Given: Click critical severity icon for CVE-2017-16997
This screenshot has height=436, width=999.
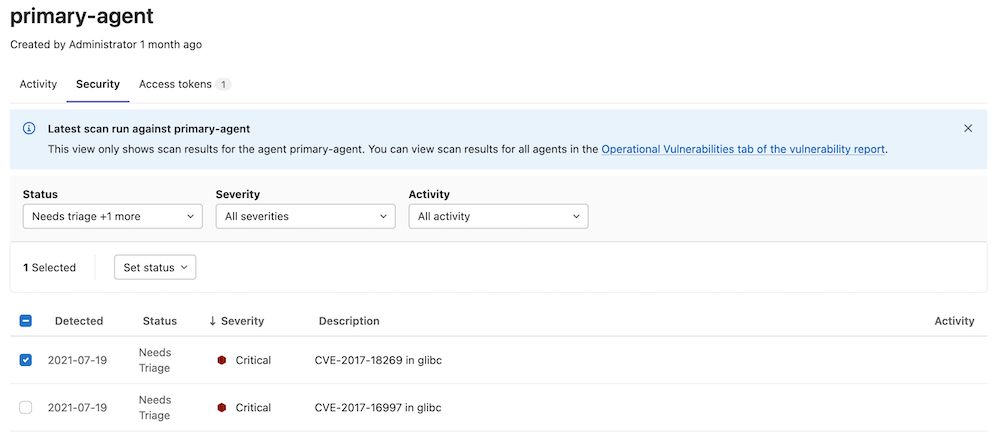Looking at the screenshot, I should coord(222,408).
